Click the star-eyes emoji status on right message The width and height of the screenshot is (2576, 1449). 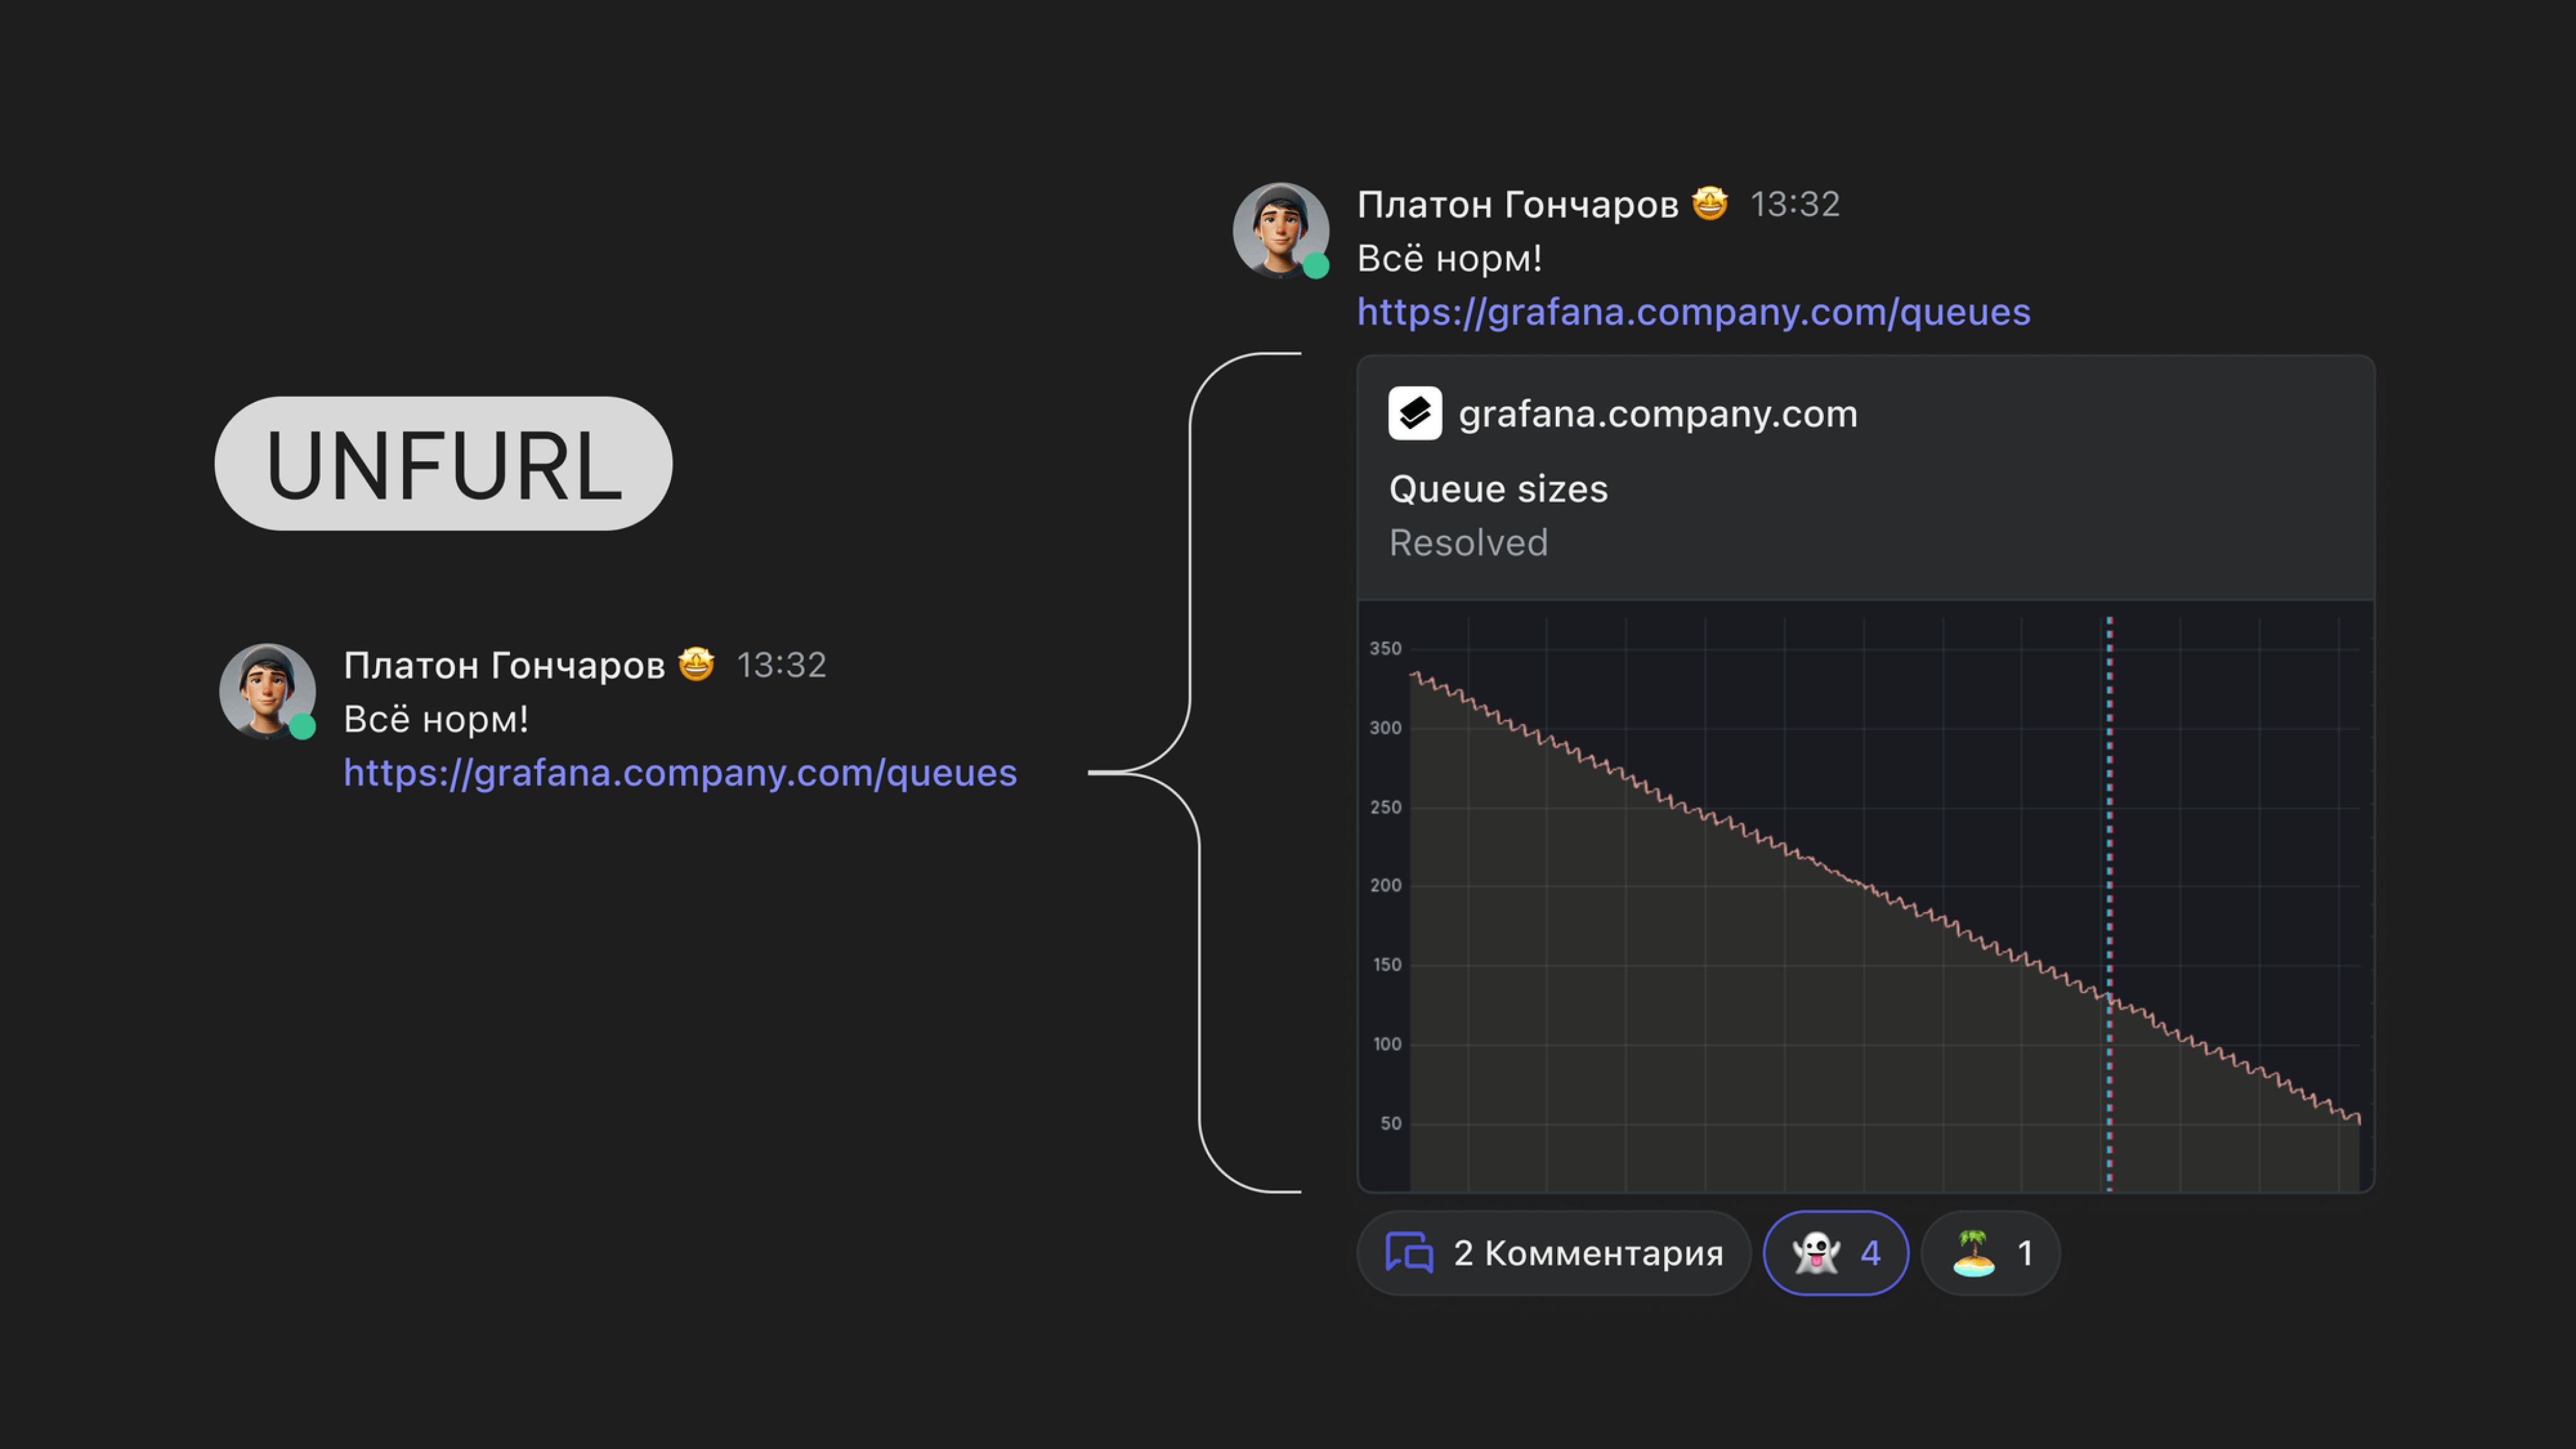(1709, 203)
